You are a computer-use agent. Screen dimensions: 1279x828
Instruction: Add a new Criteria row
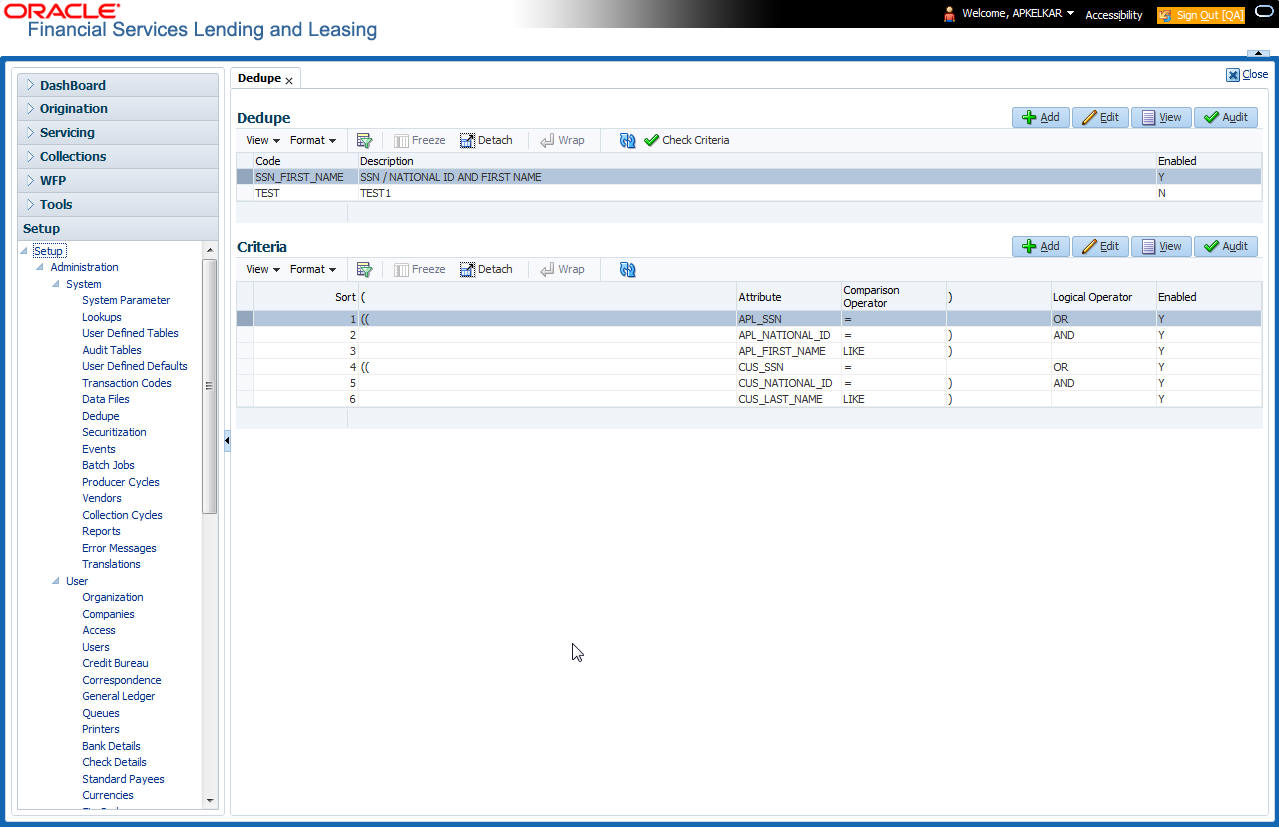point(1041,247)
